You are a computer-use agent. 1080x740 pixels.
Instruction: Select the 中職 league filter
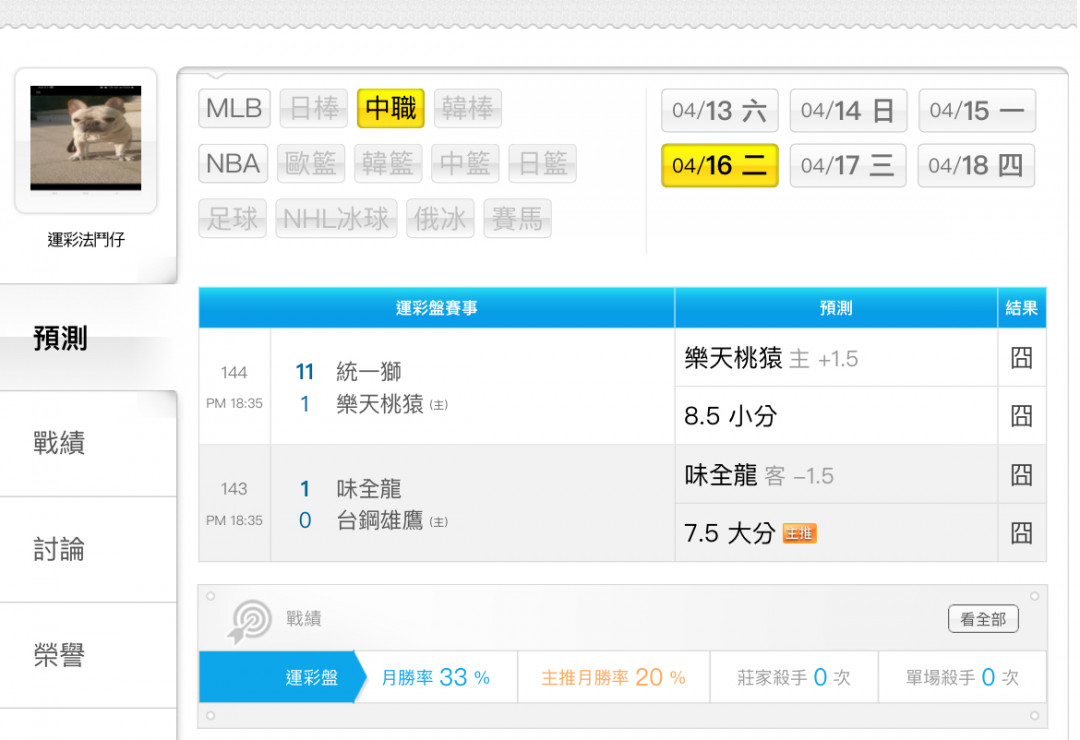pos(391,108)
